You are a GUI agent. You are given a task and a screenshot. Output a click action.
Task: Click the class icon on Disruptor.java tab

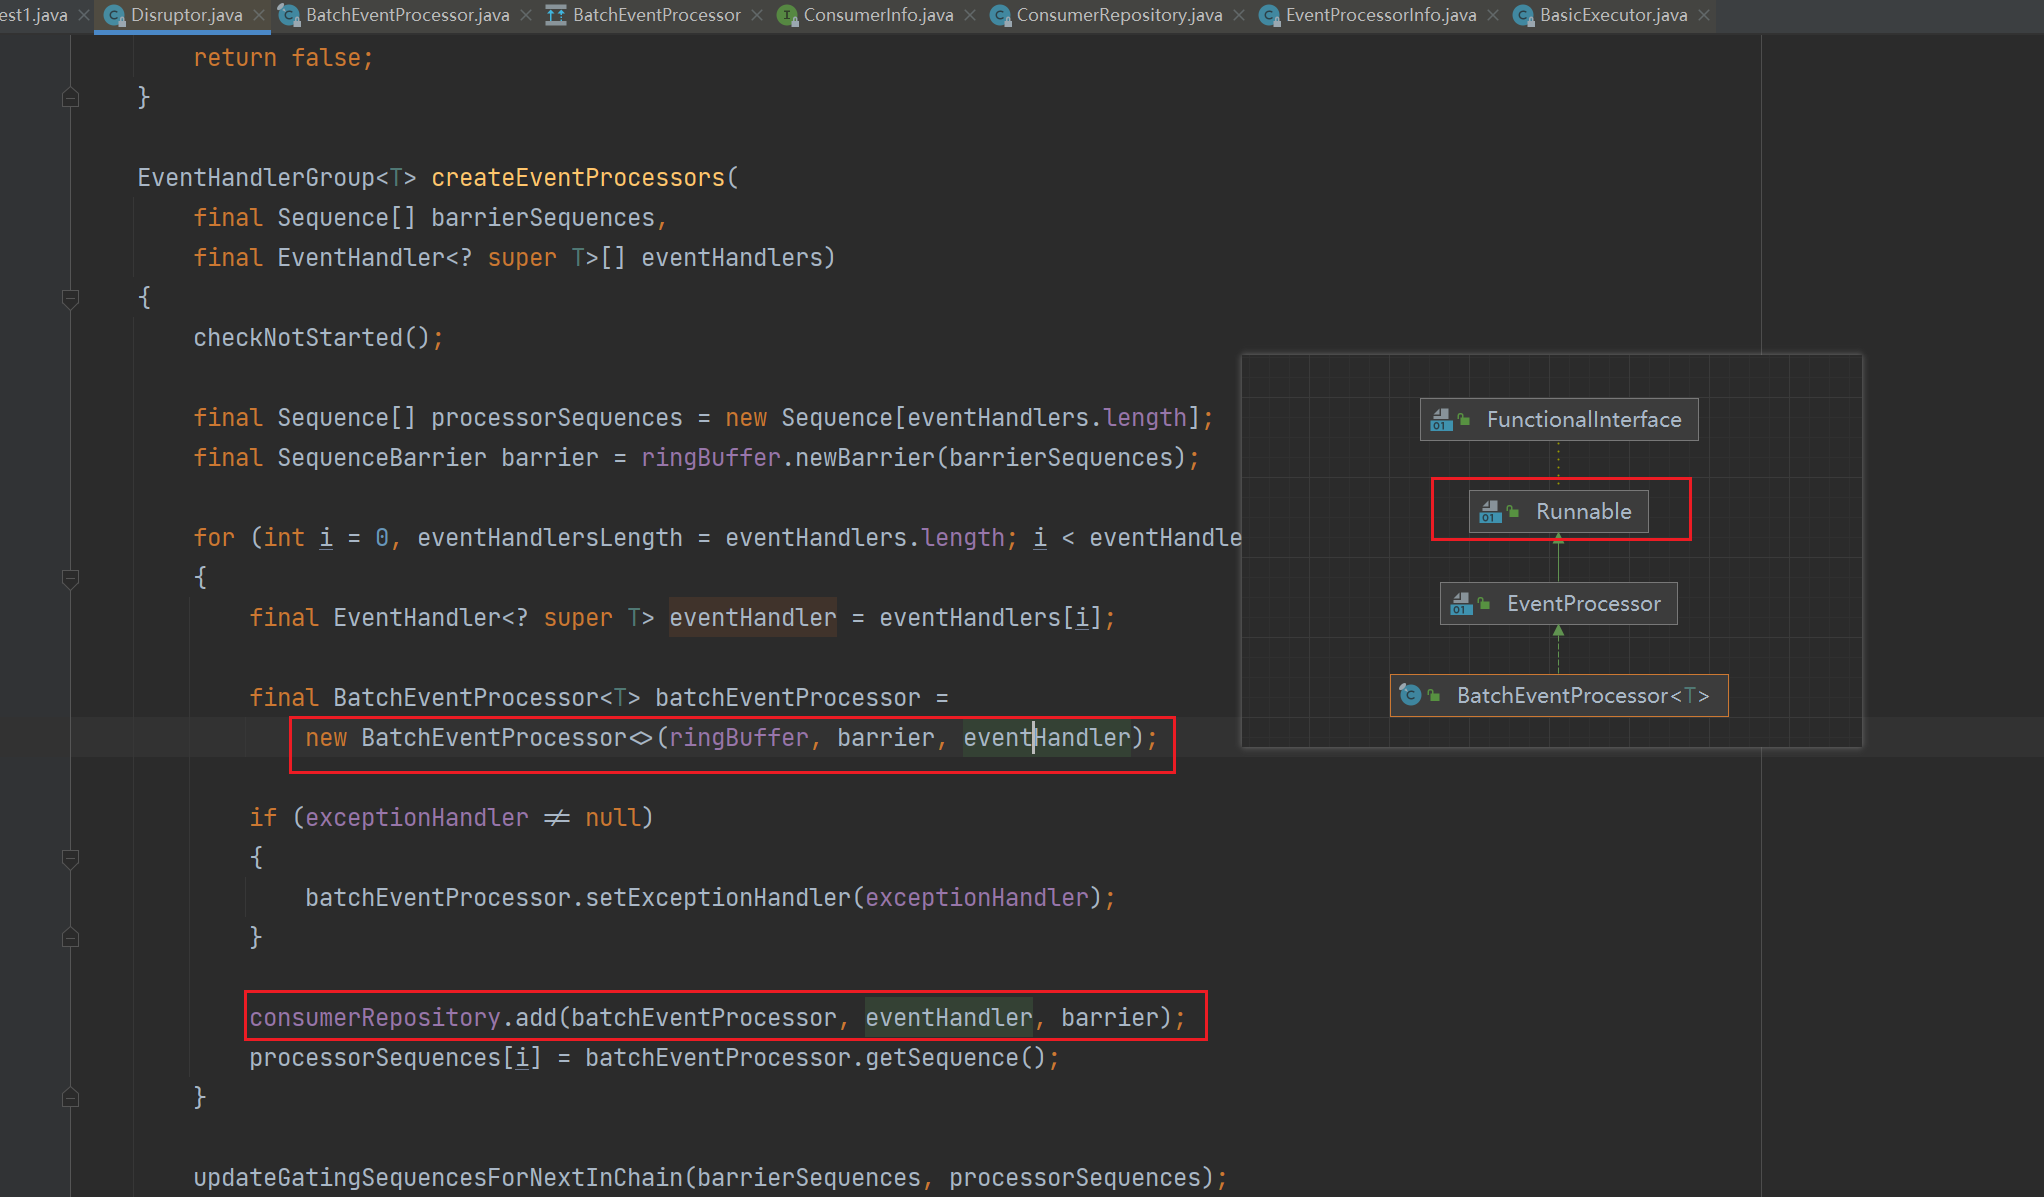tap(114, 15)
